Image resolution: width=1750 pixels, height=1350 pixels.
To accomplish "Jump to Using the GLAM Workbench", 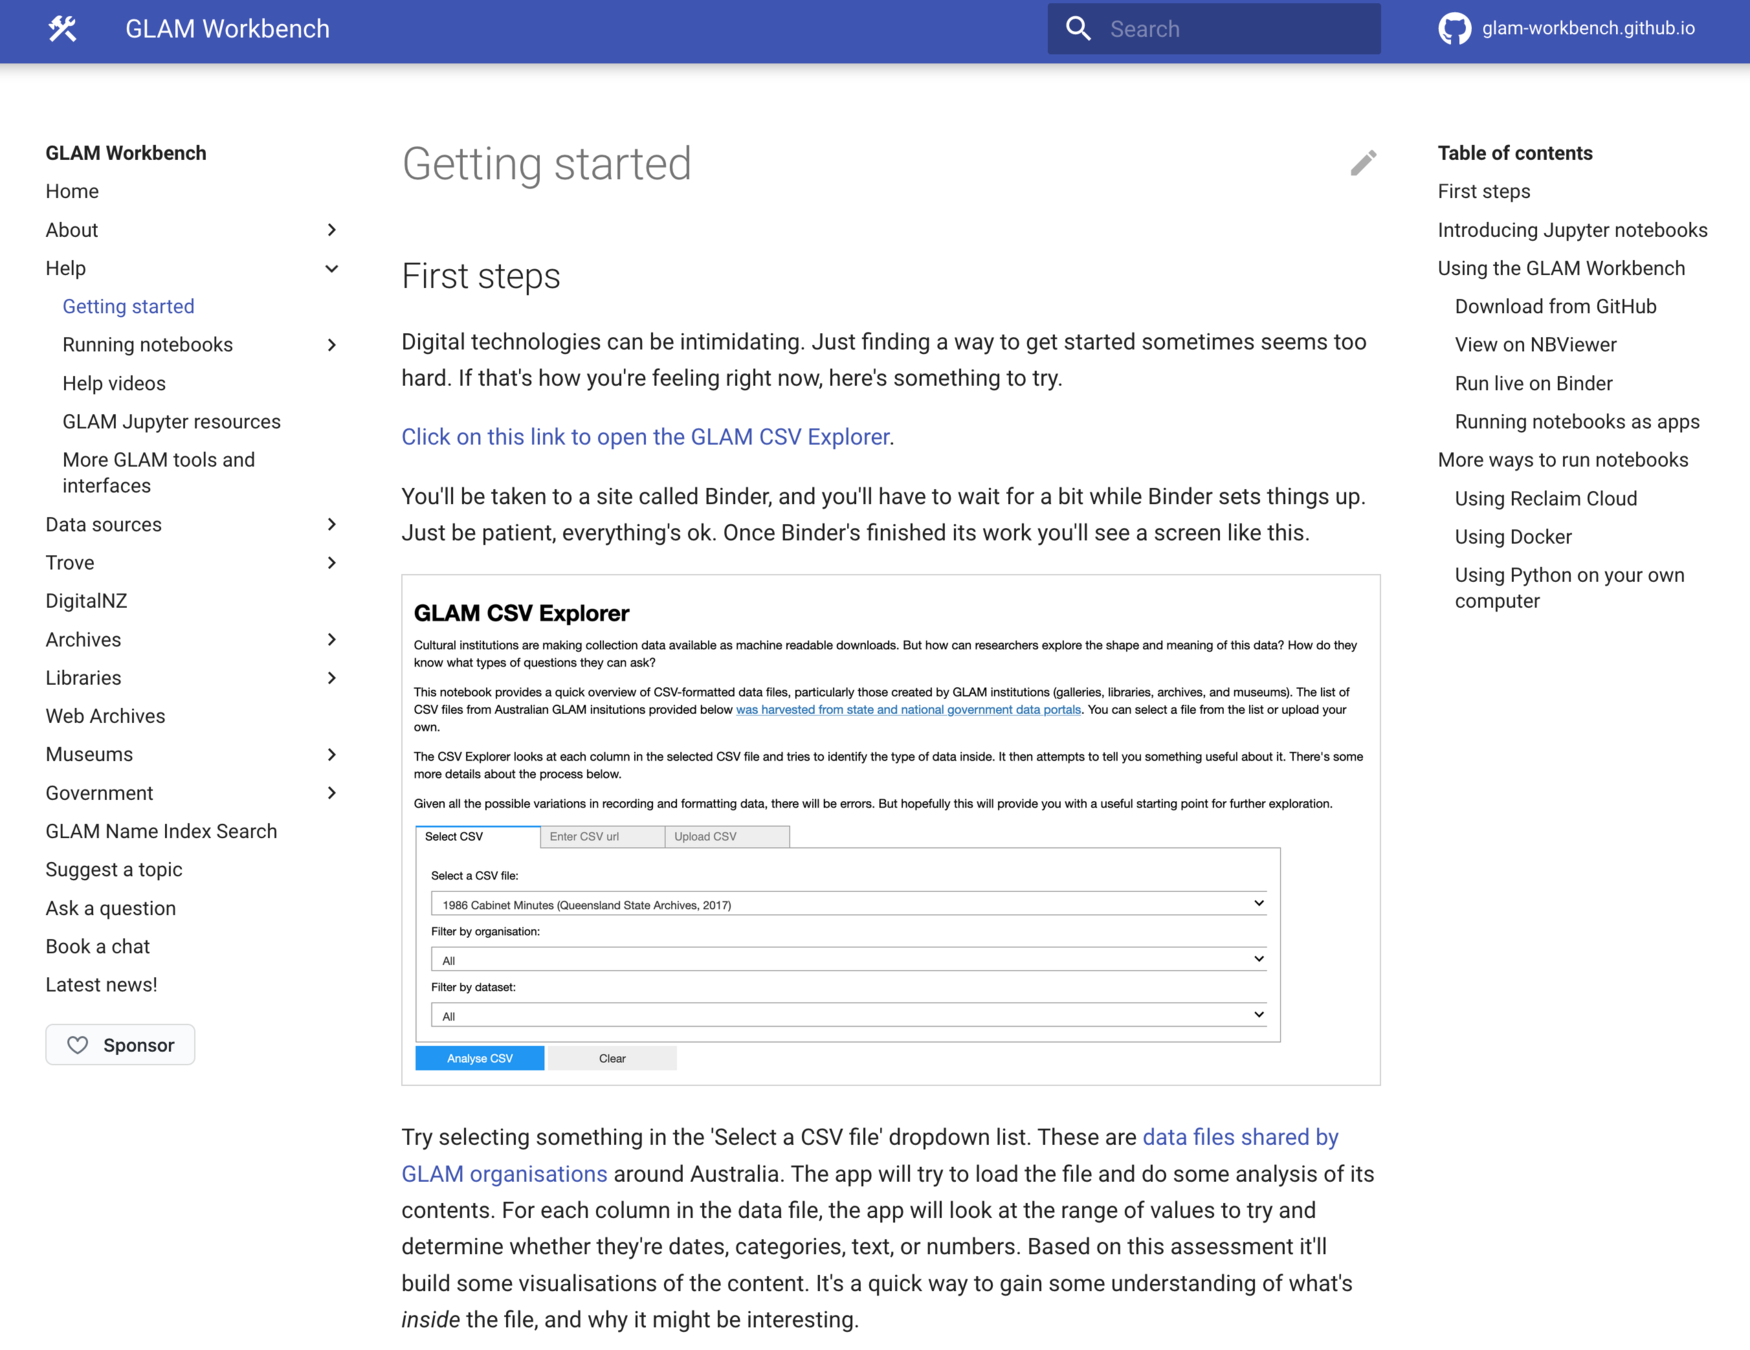I will coord(1561,268).
